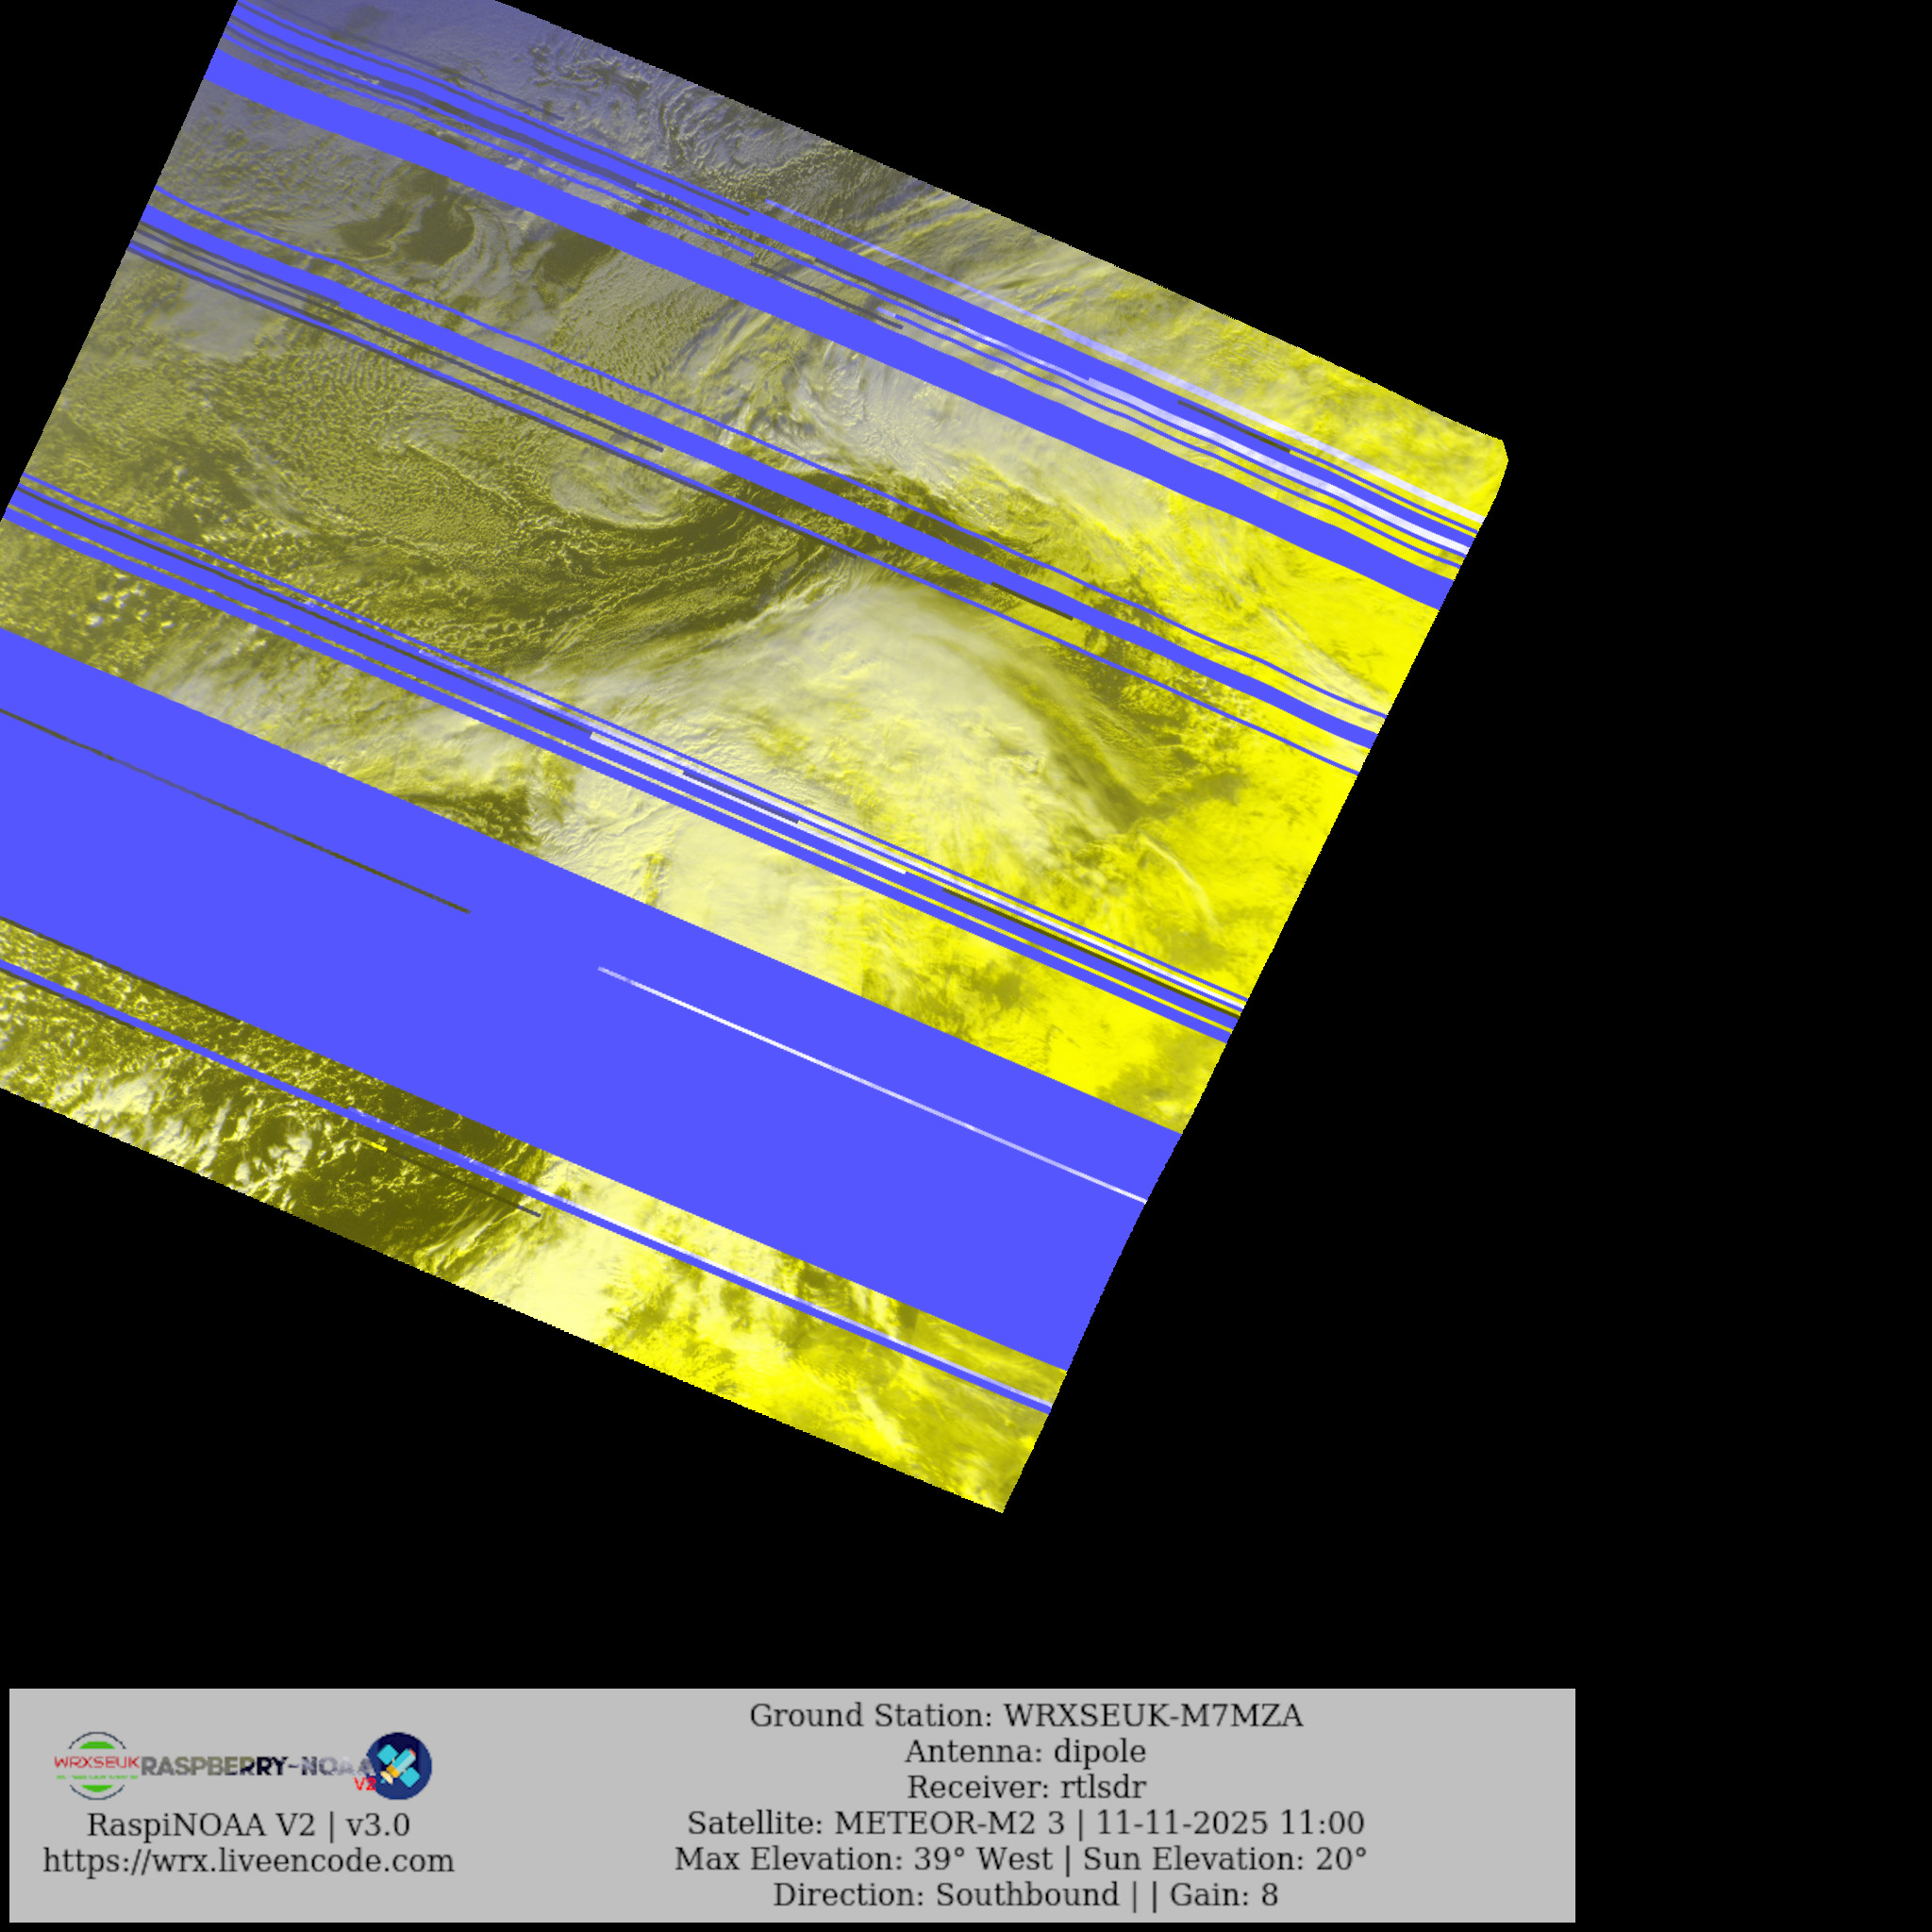Image resolution: width=1932 pixels, height=1932 pixels.
Task: Click the Max Elevation 39° West text
Action: click(x=863, y=1859)
